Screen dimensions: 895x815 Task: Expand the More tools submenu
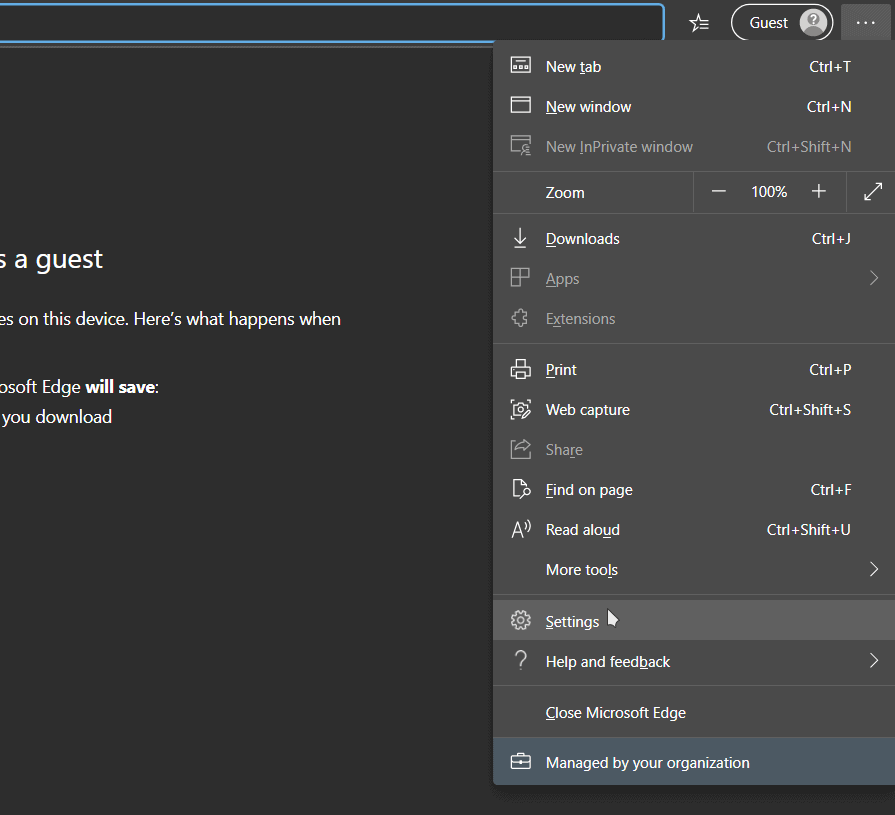872,569
